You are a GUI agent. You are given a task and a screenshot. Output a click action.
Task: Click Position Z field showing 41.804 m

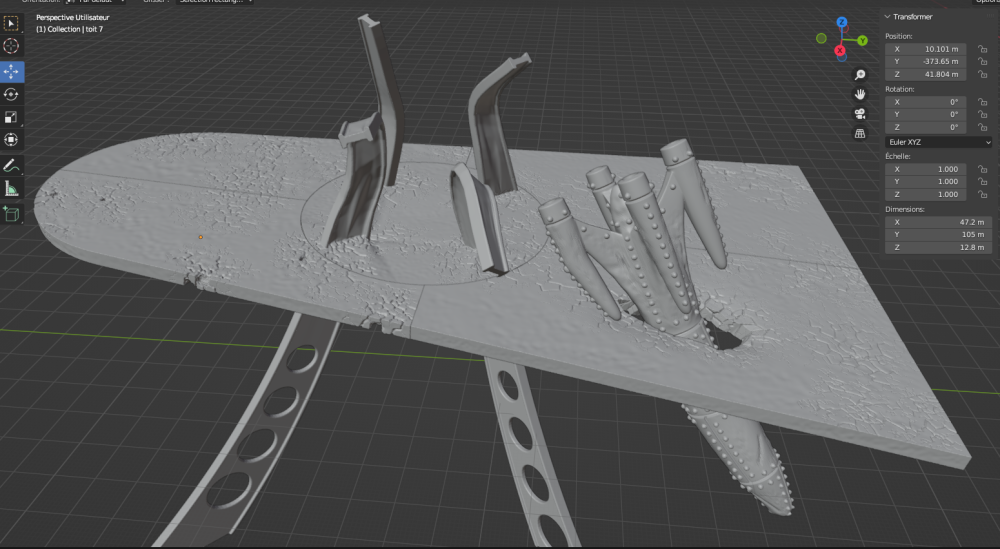point(925,75)
